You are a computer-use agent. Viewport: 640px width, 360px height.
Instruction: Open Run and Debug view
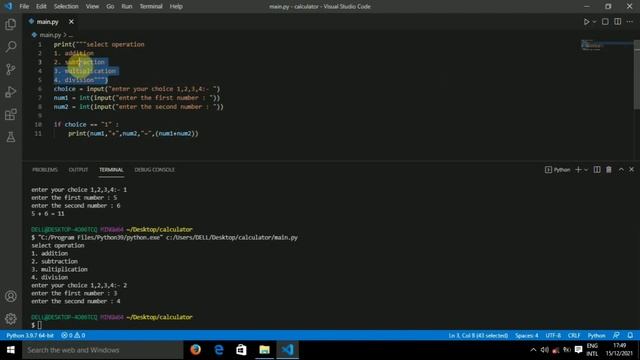tap(11, 92)
